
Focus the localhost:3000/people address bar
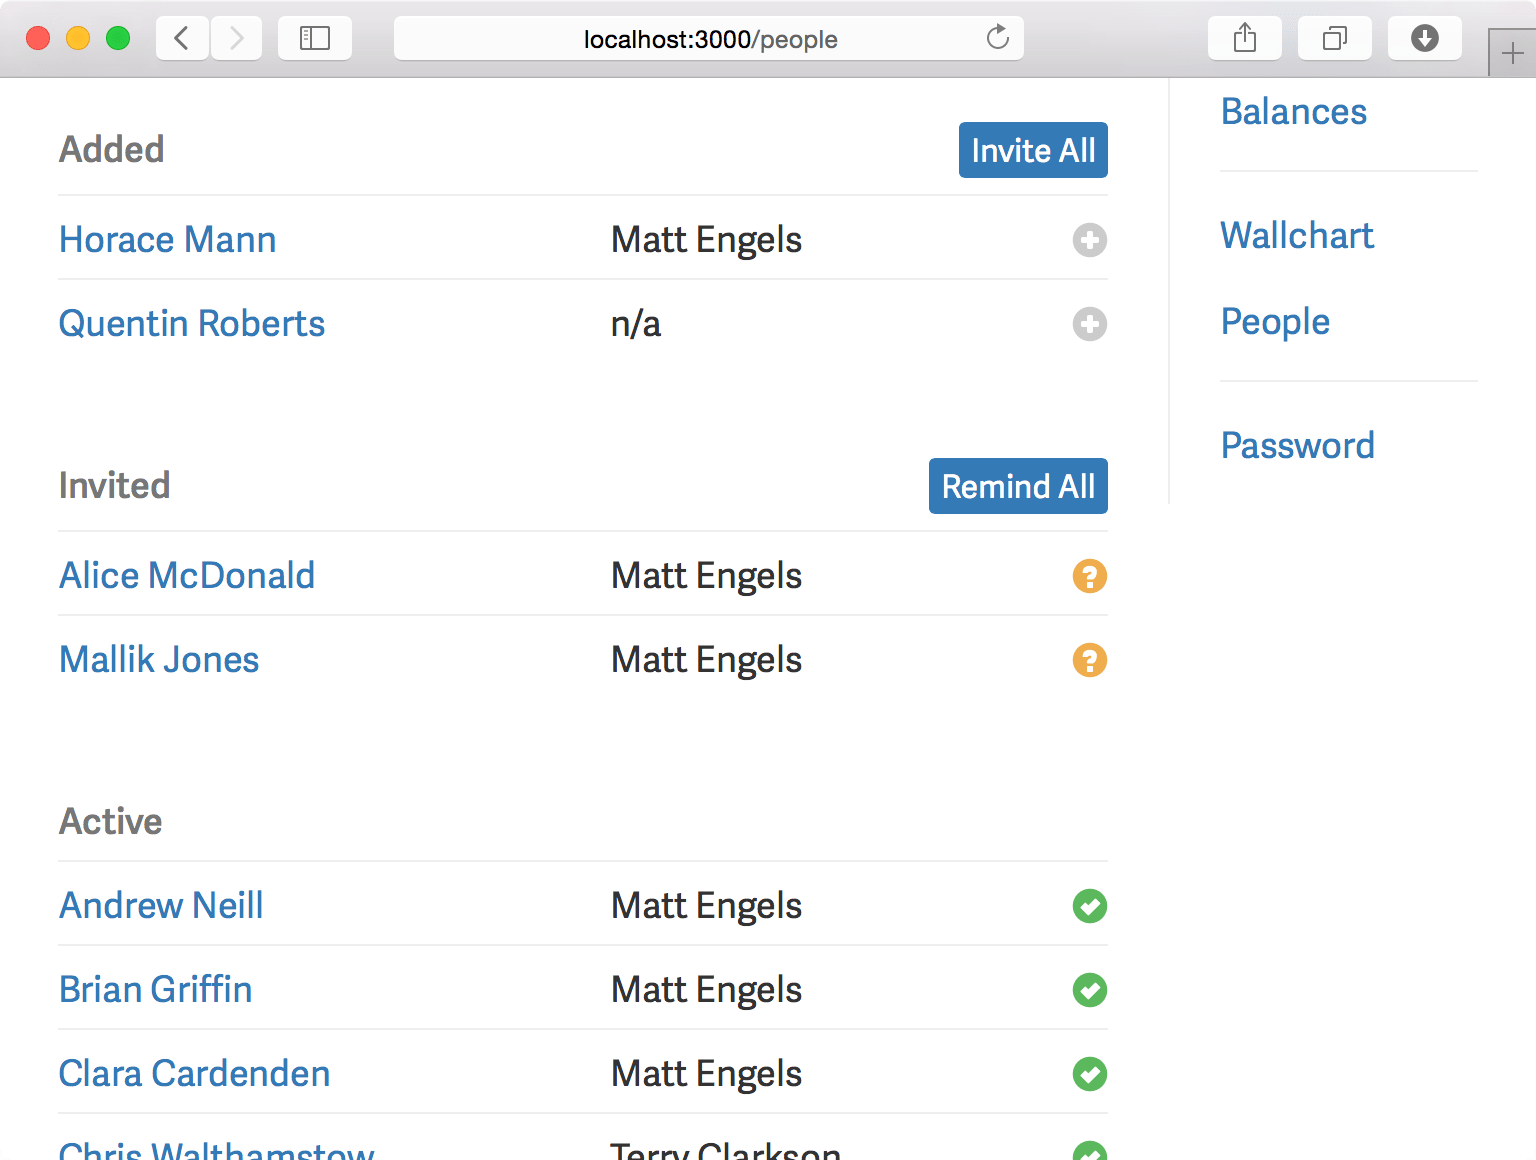coord(709,38)
